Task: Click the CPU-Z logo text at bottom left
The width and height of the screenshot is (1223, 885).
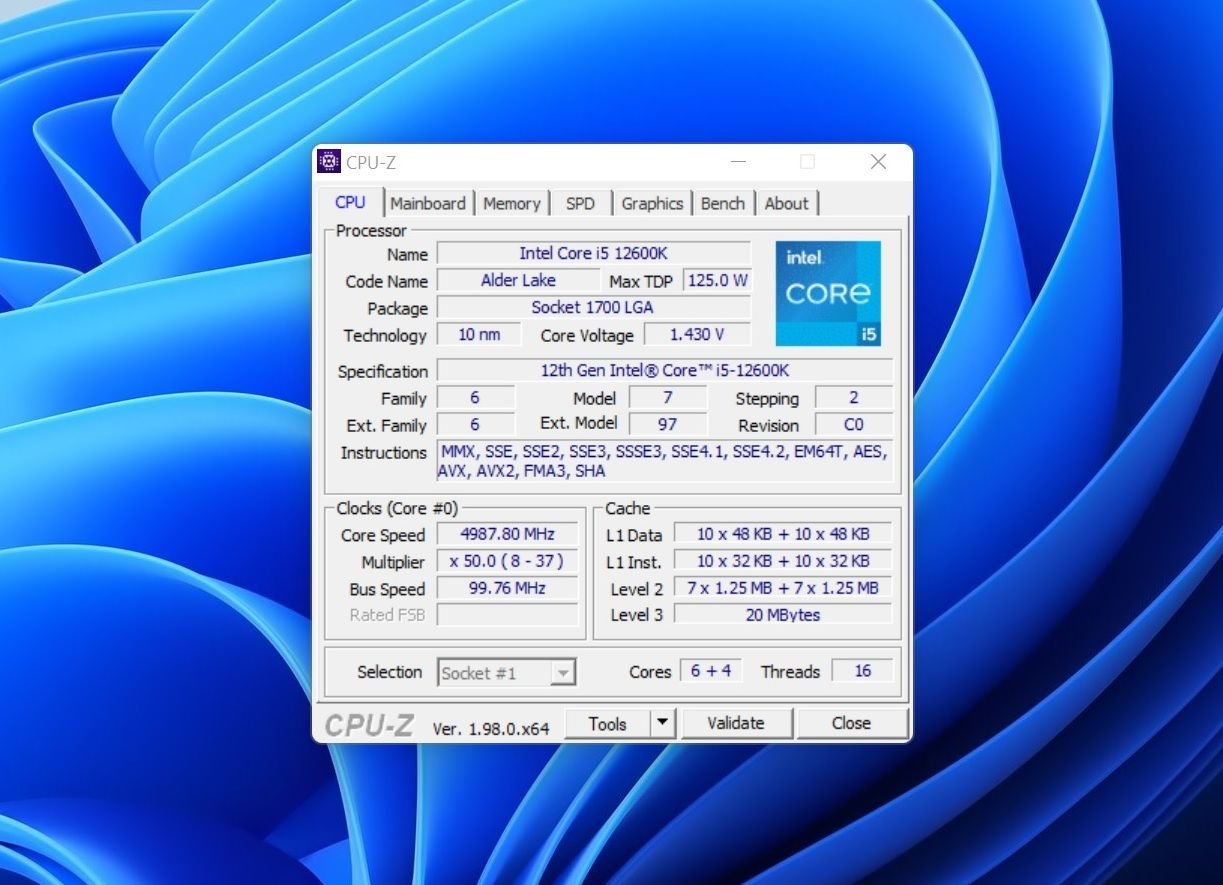Action: (x=369, y=725)
